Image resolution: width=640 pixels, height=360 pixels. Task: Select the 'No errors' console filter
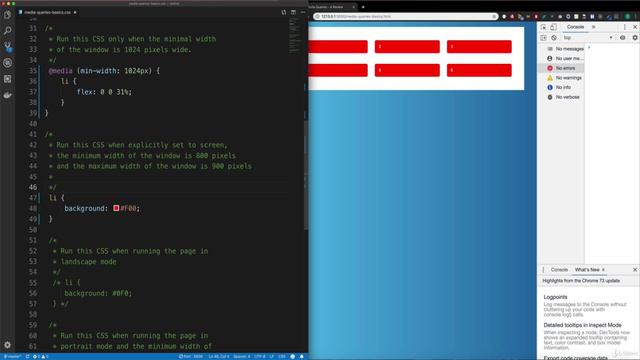[x=562, y=68]
